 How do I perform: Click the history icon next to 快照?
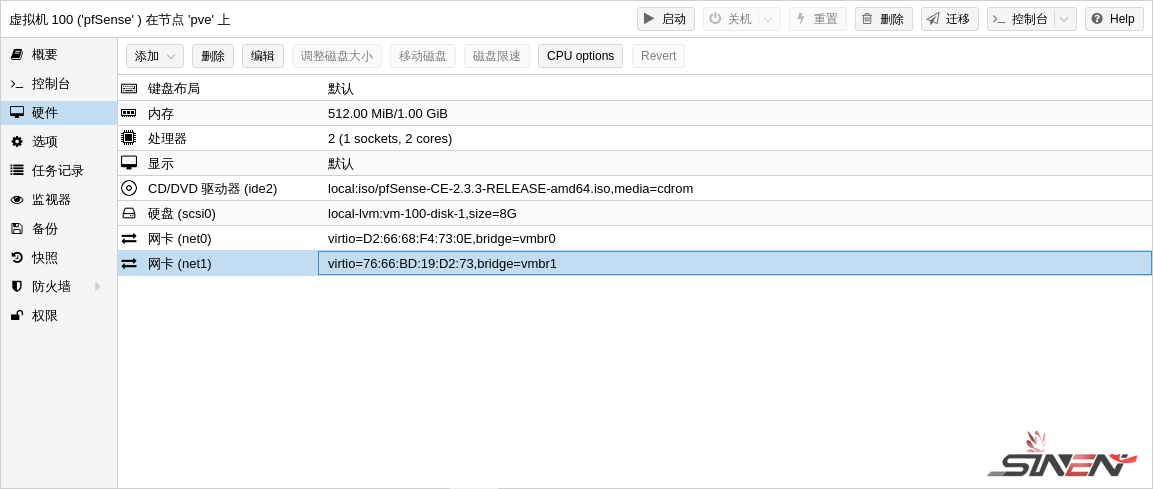pos(17,257)
